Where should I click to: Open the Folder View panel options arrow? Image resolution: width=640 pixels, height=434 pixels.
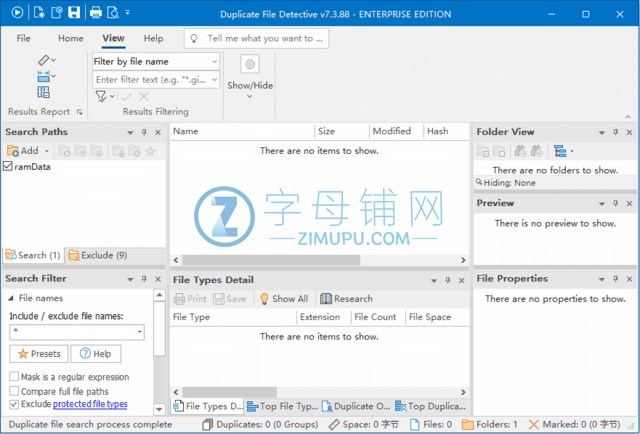[602, 133]
